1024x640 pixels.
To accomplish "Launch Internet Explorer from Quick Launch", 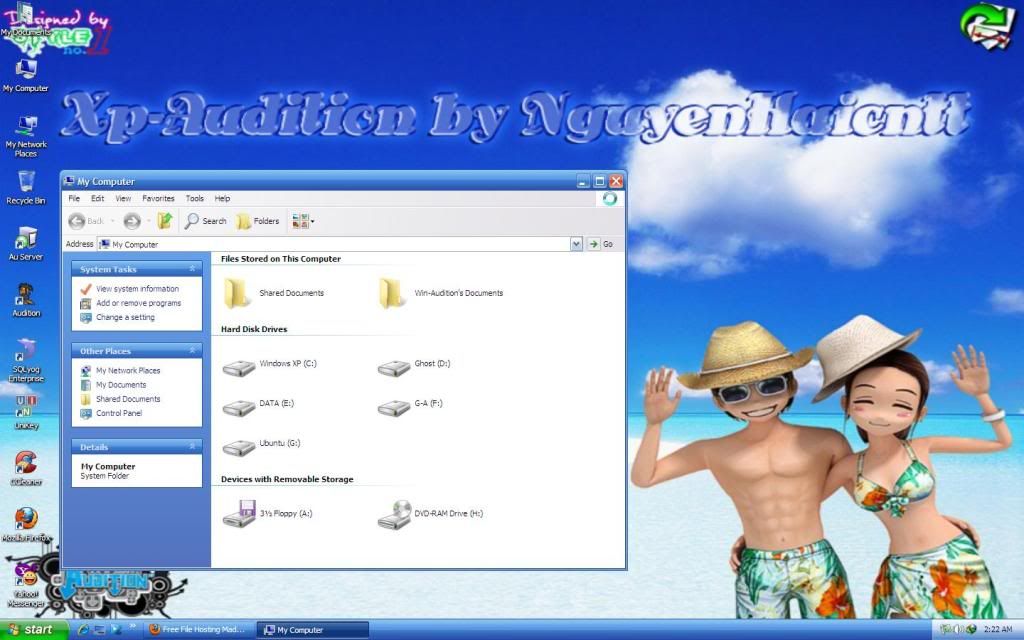I will [84, 630].
